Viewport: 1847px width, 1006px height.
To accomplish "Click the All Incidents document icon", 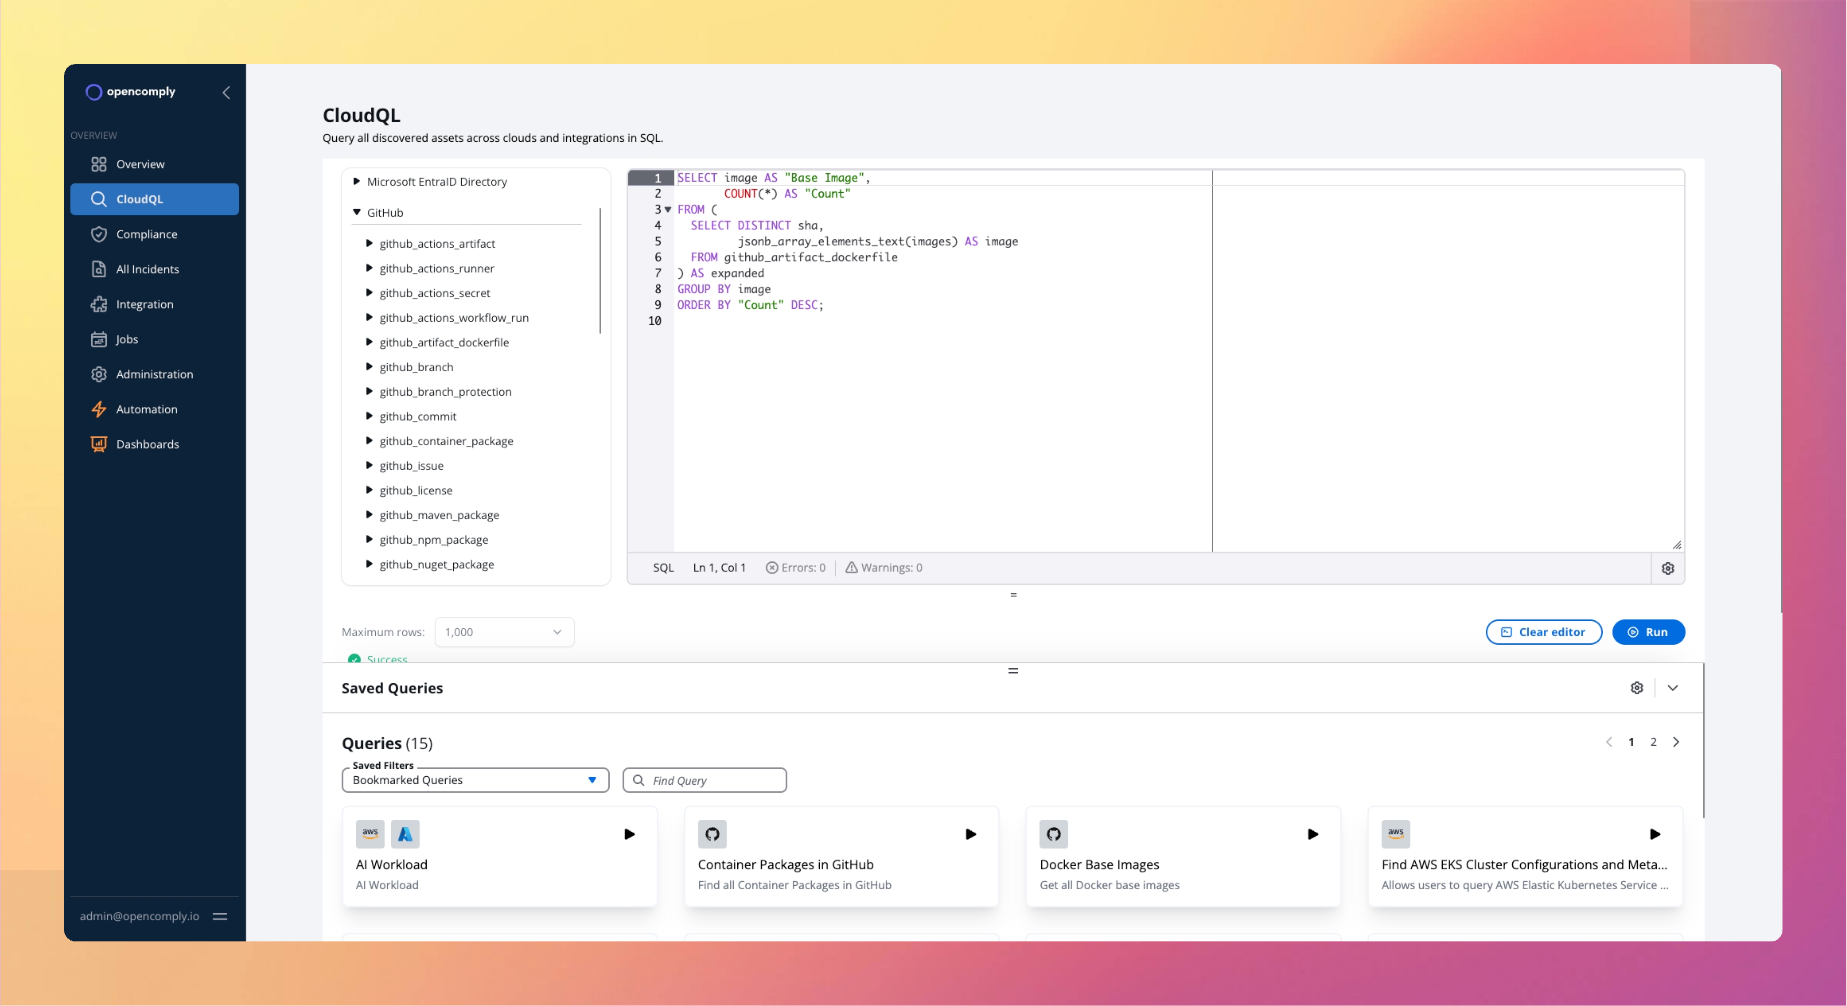I will pos(98,269).
